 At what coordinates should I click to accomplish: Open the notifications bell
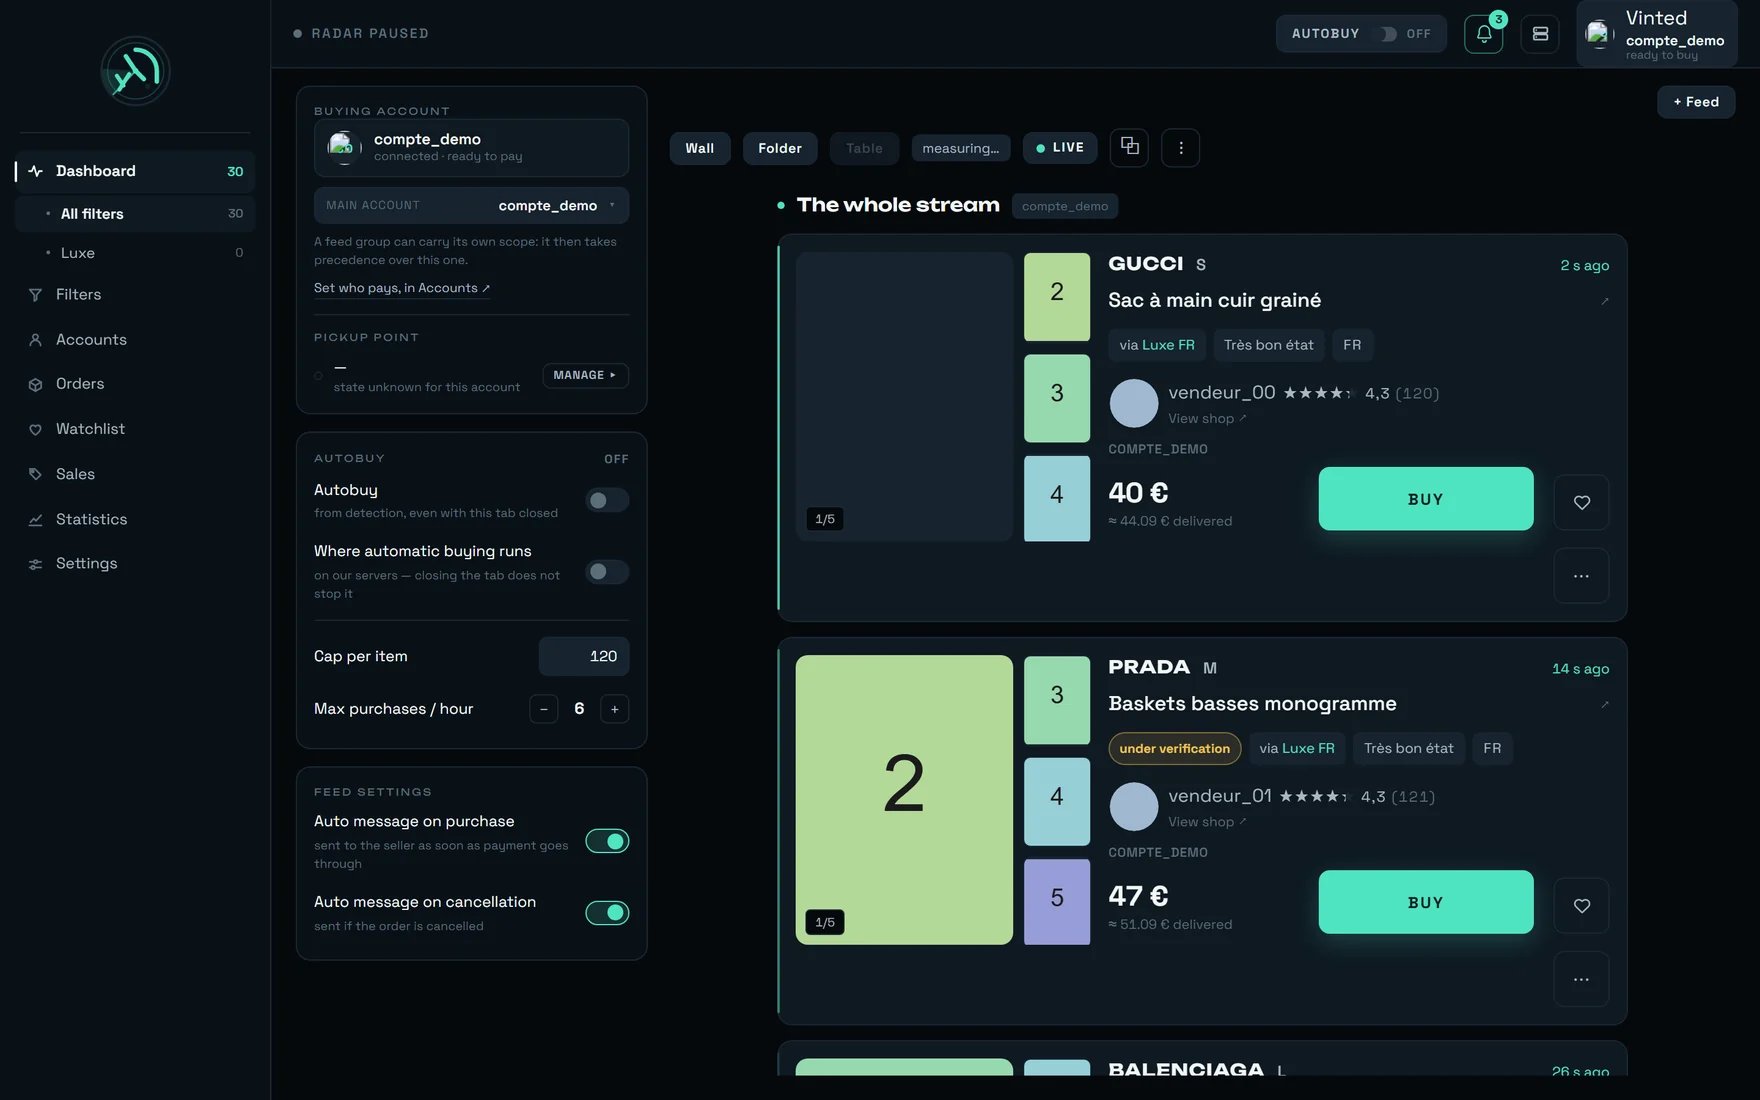click(x=1483, y=34)
